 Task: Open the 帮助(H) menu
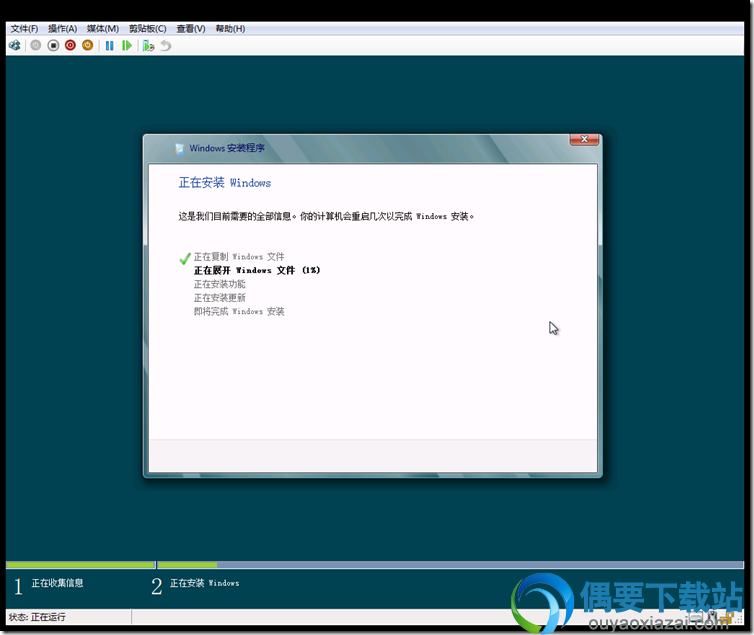click(x=230, y=29)
